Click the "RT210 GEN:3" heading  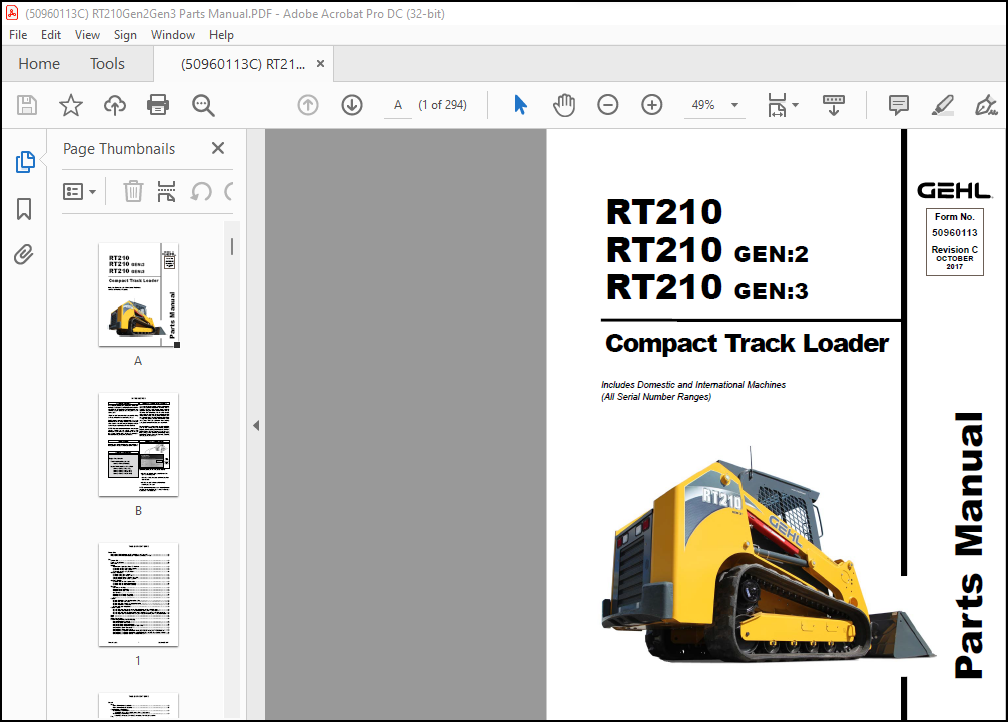[707, 287]
